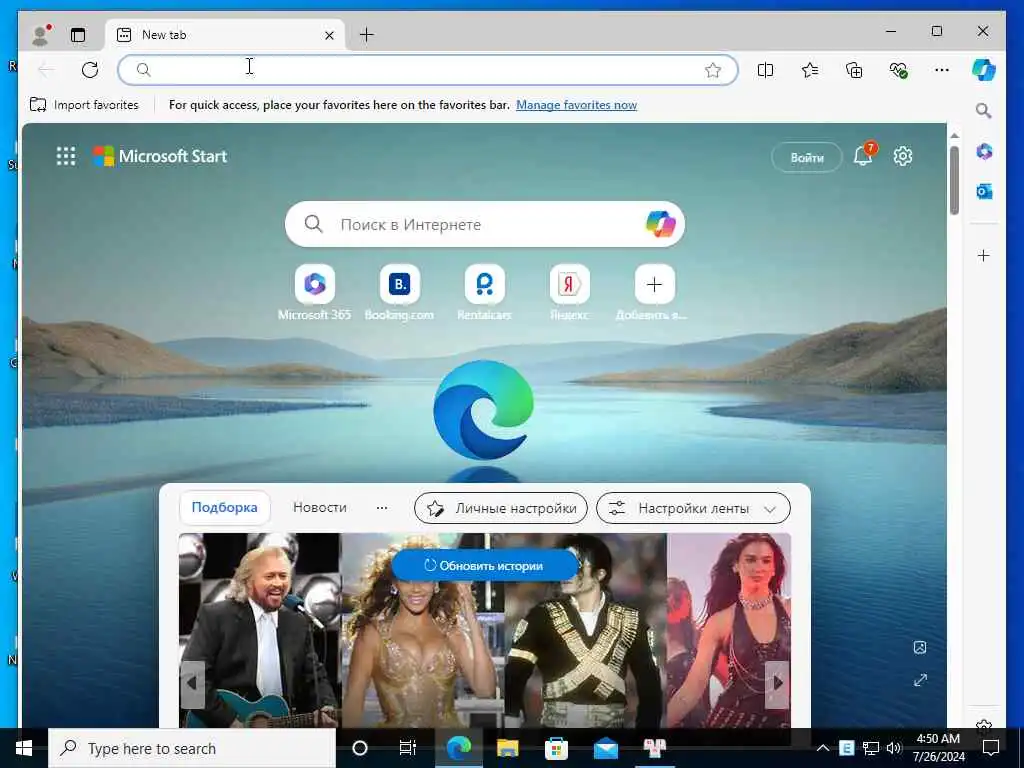Toggle Split screen icon
The width and height of the screenshot is (1024, 768).
click(765, 70)
